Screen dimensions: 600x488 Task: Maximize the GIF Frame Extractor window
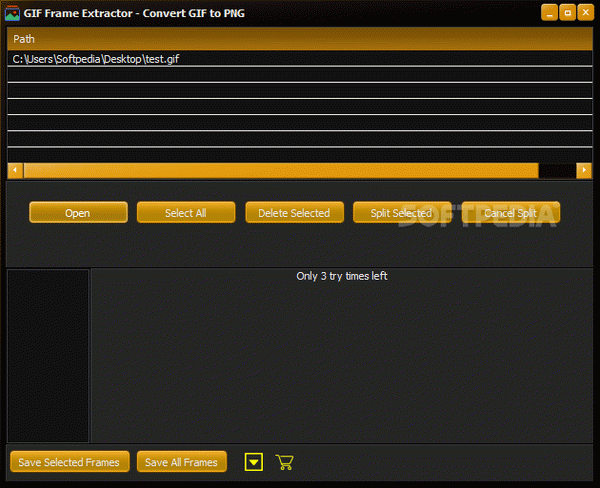[567, 13]
